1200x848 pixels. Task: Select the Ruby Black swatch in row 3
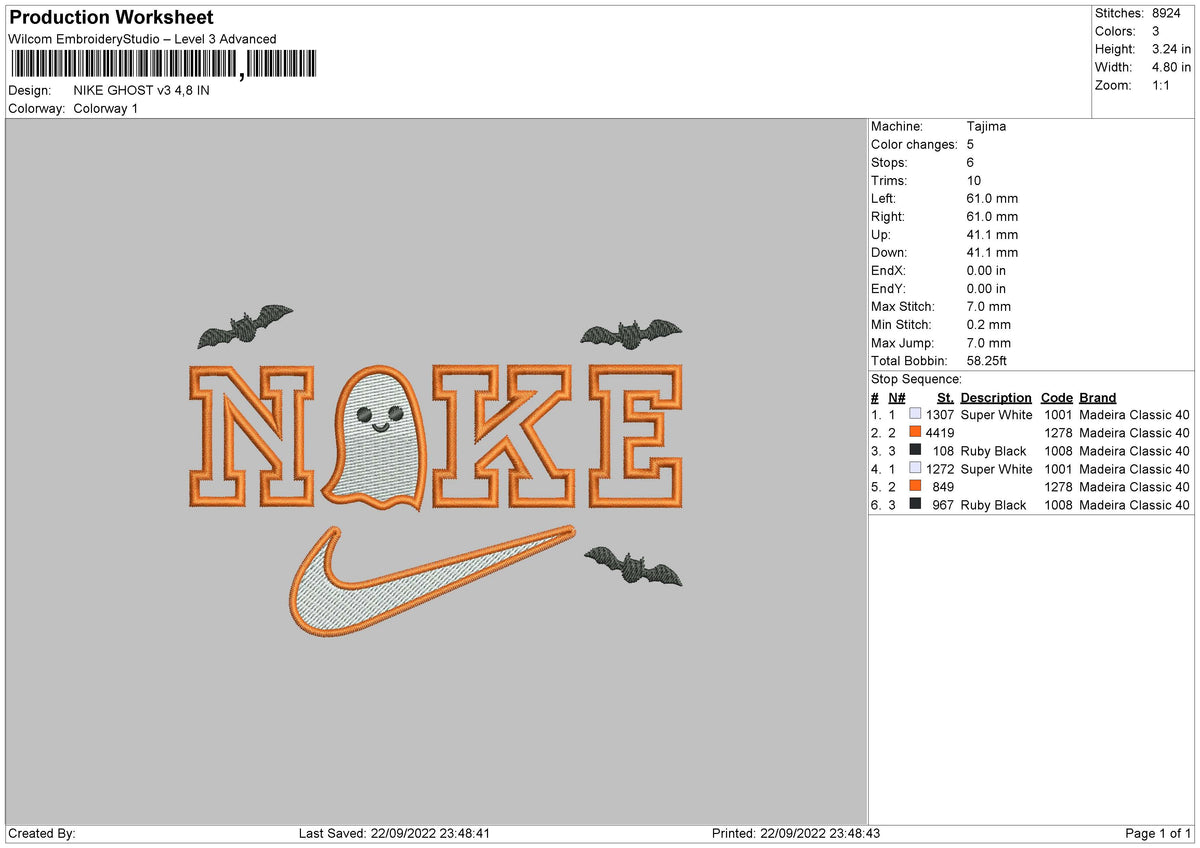point(916,451)
